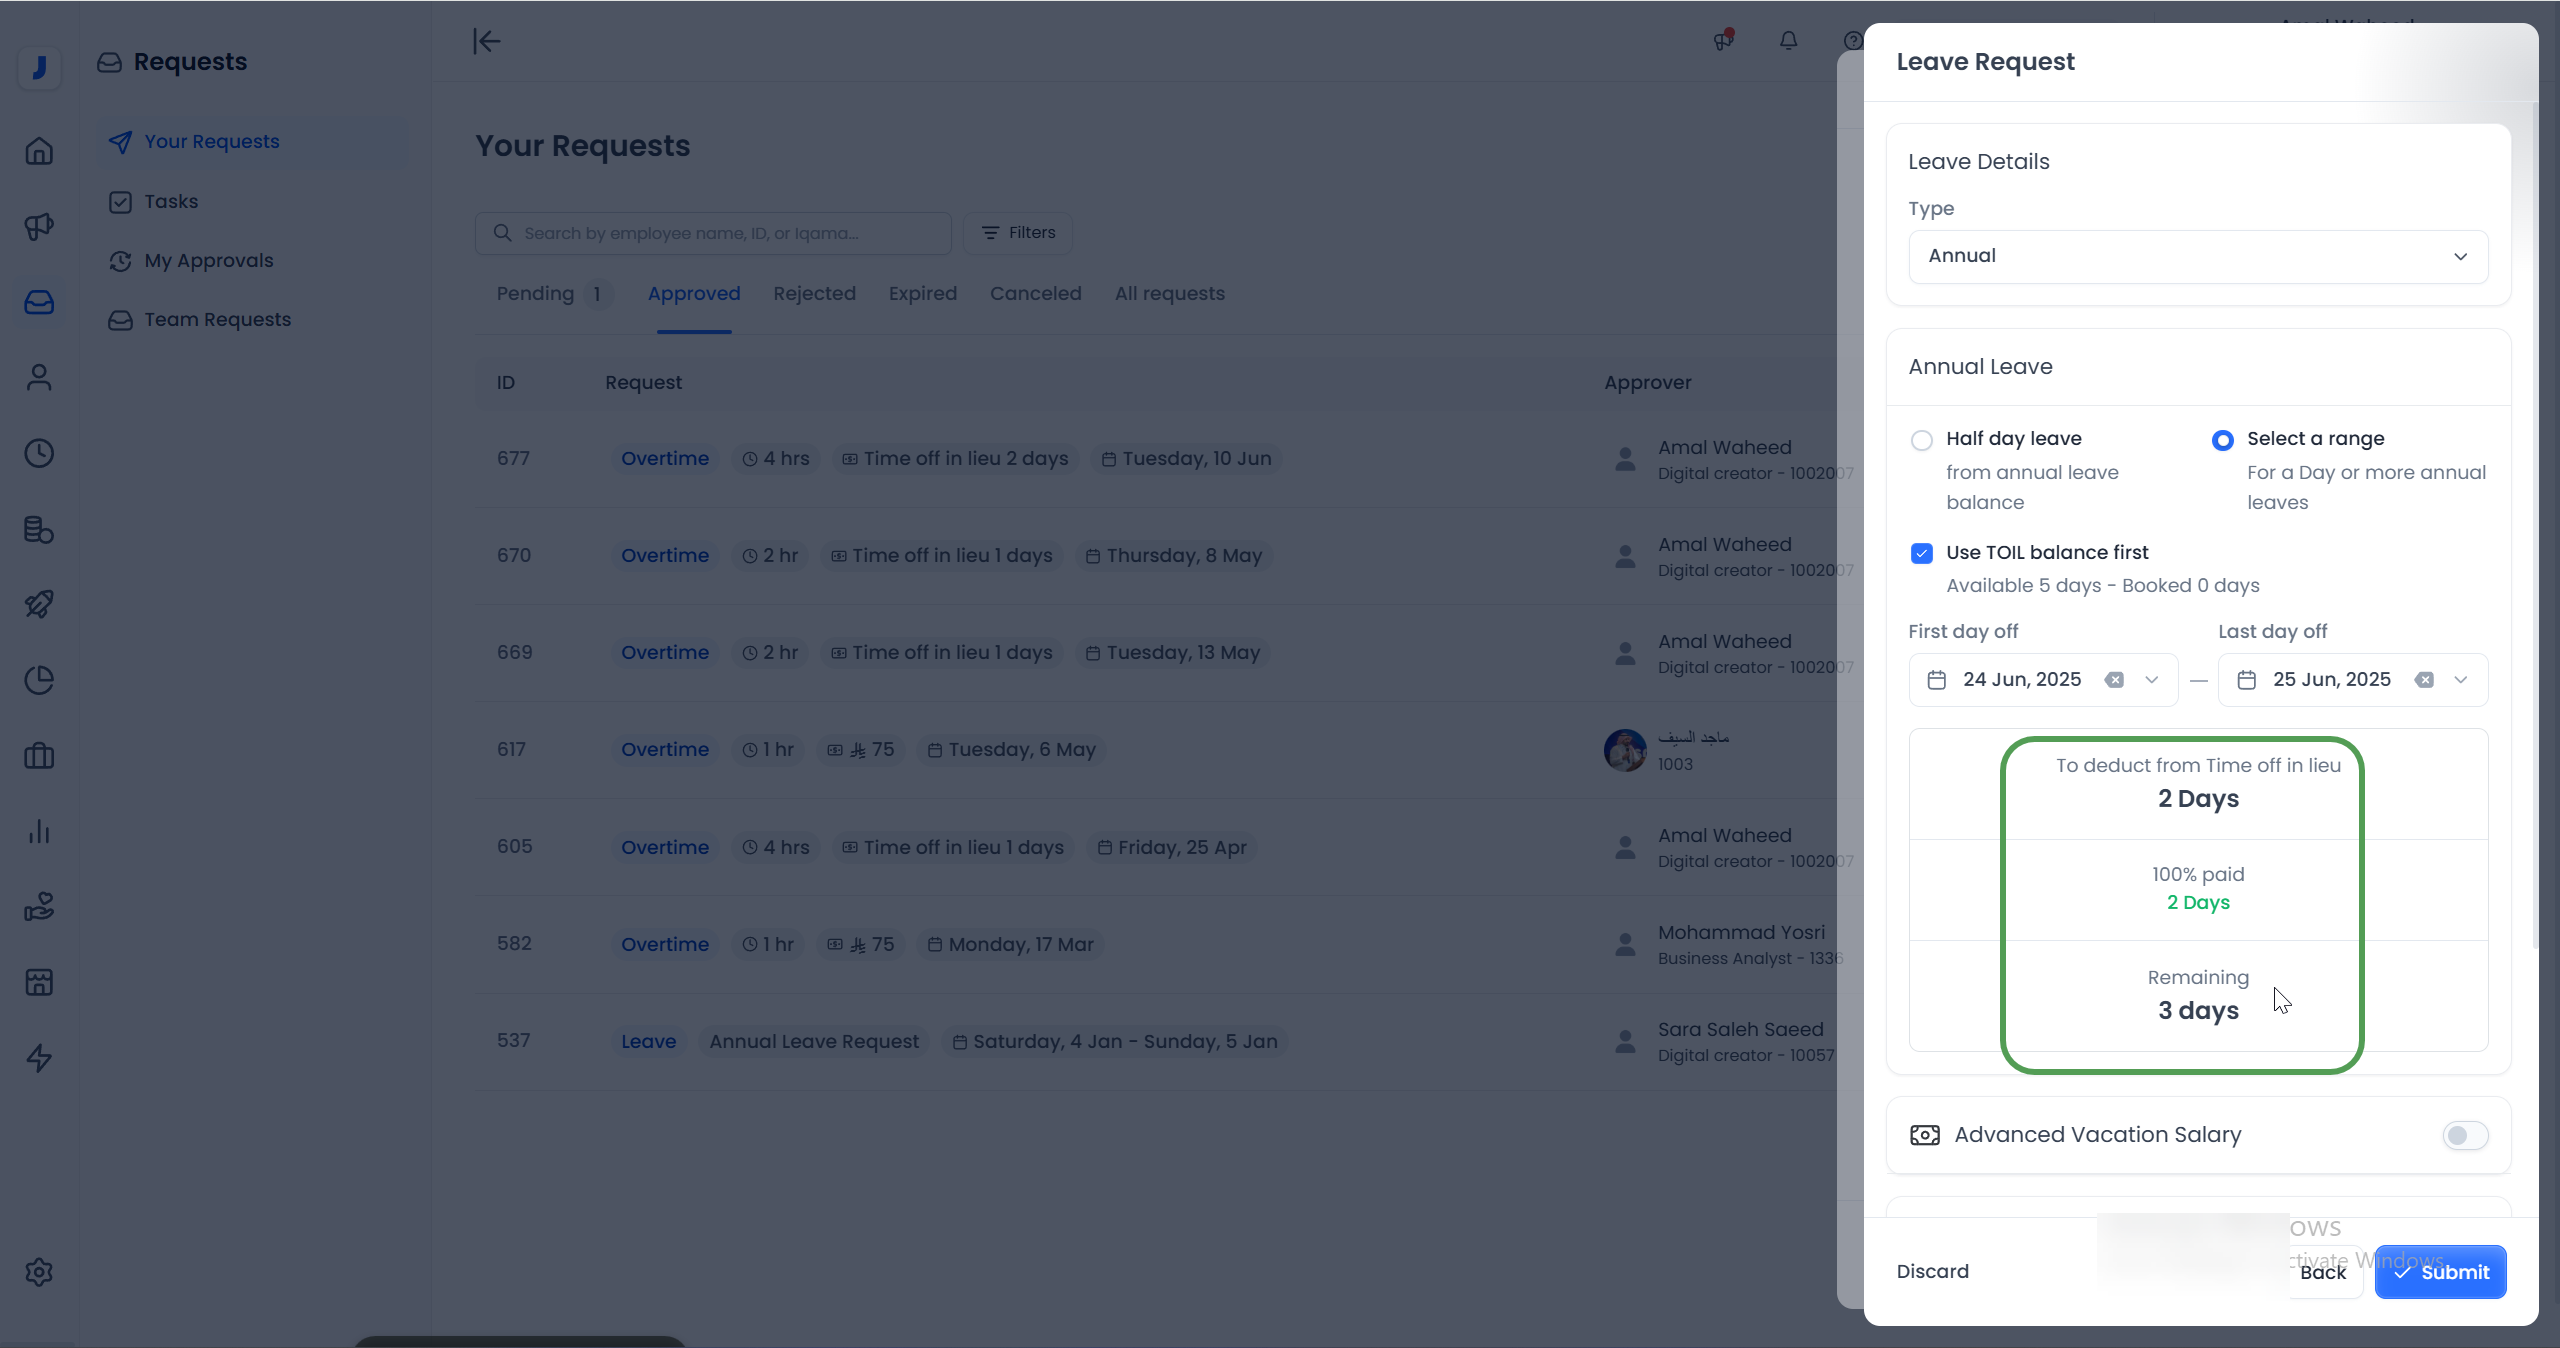Open the Home icon in the sidebar
2560x1348 pixels.
38,150
